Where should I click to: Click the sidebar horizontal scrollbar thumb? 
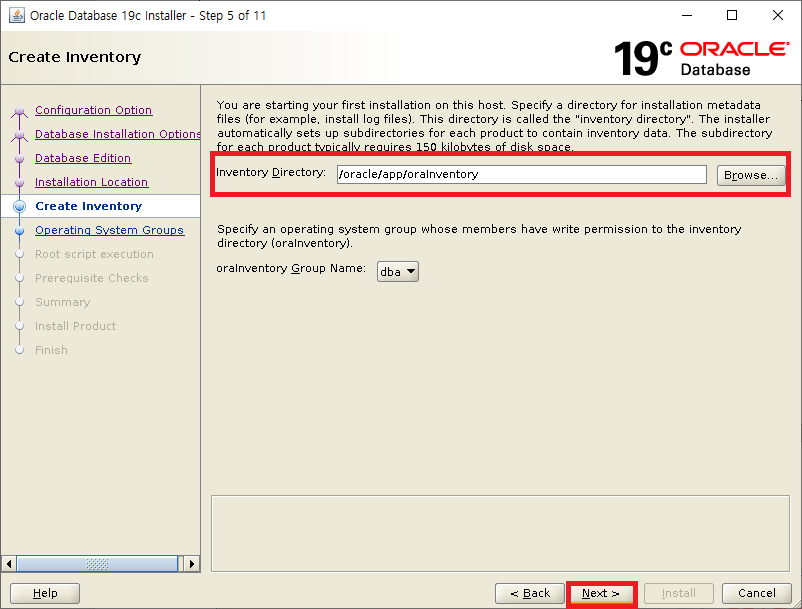[97, 564]
